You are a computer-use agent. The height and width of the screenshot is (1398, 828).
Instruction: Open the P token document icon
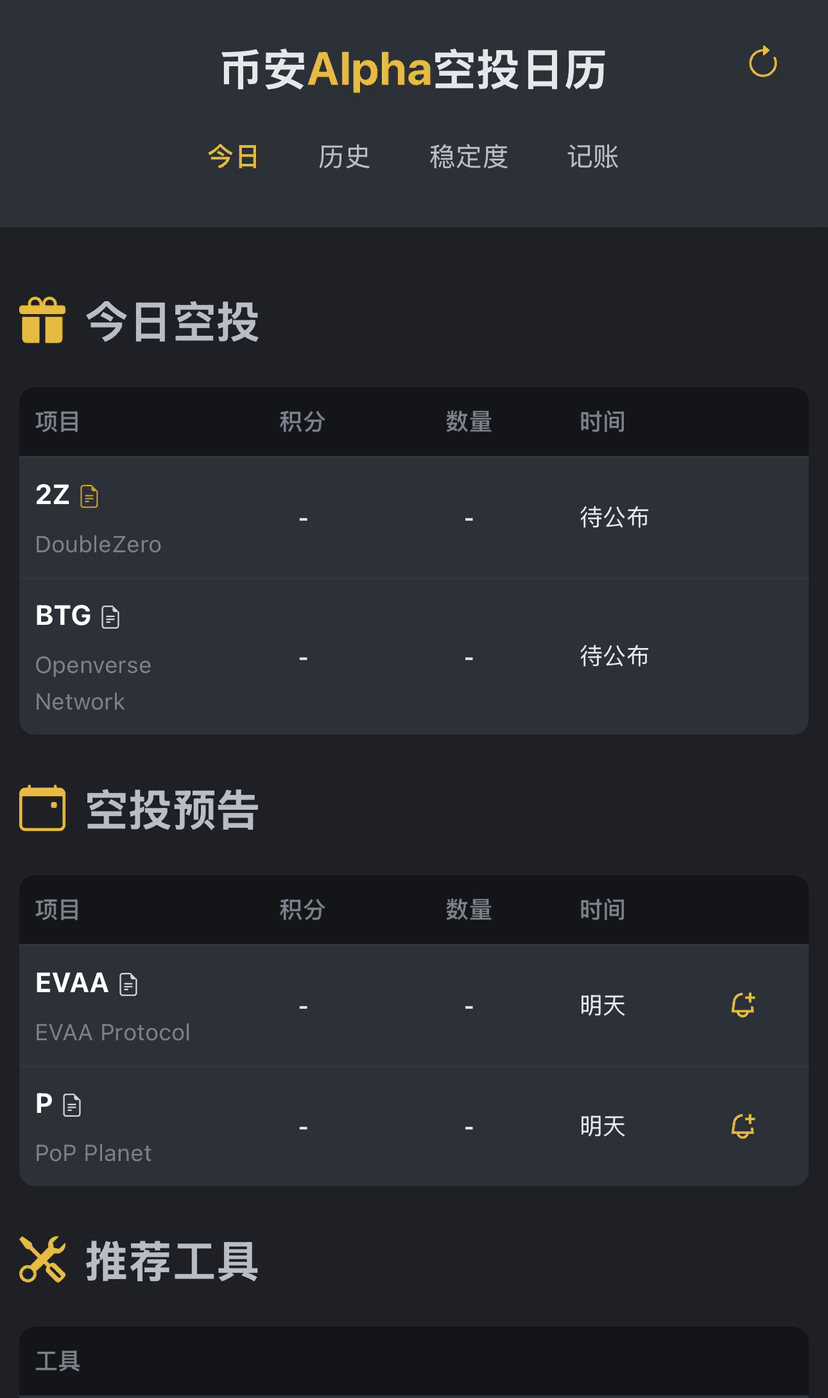[x=72, y=1105]
